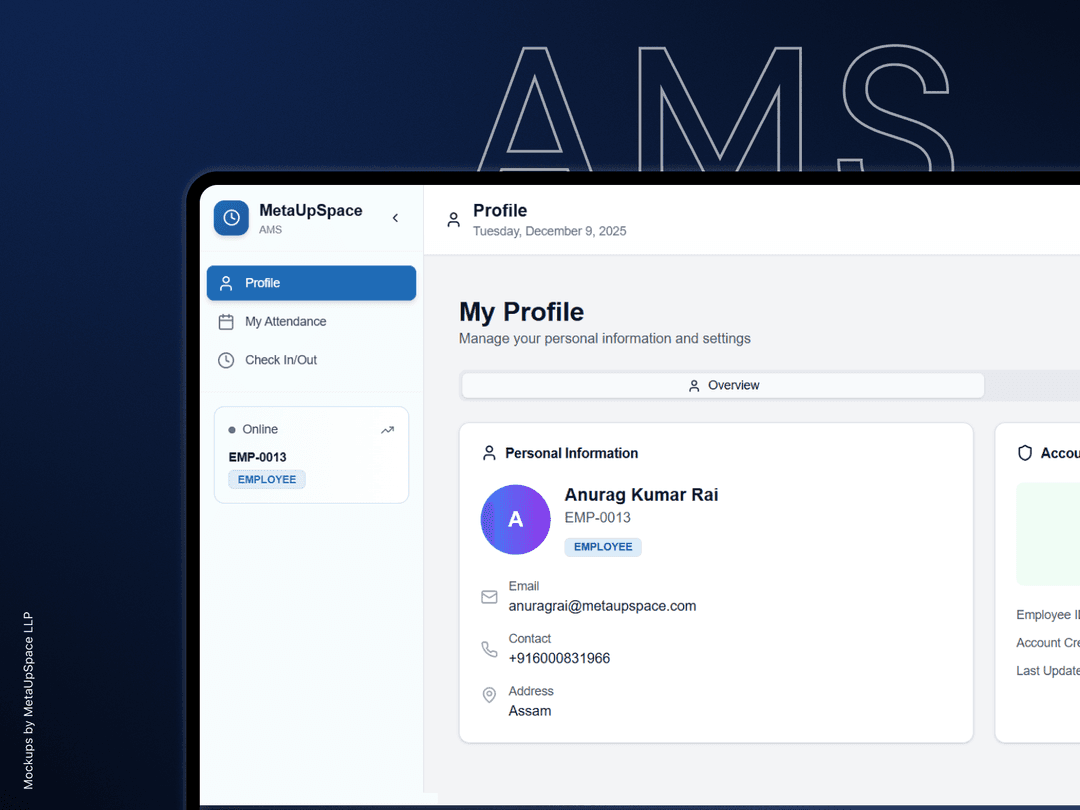Click the Online status indicator dot
The width and height of the screenshot is (1080, 810).
click(x=231, y=428)
